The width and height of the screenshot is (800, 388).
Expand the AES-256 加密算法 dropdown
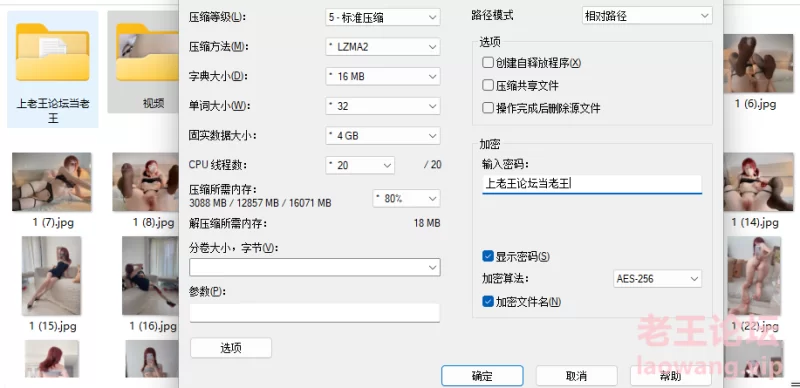[x=657, y=279]
